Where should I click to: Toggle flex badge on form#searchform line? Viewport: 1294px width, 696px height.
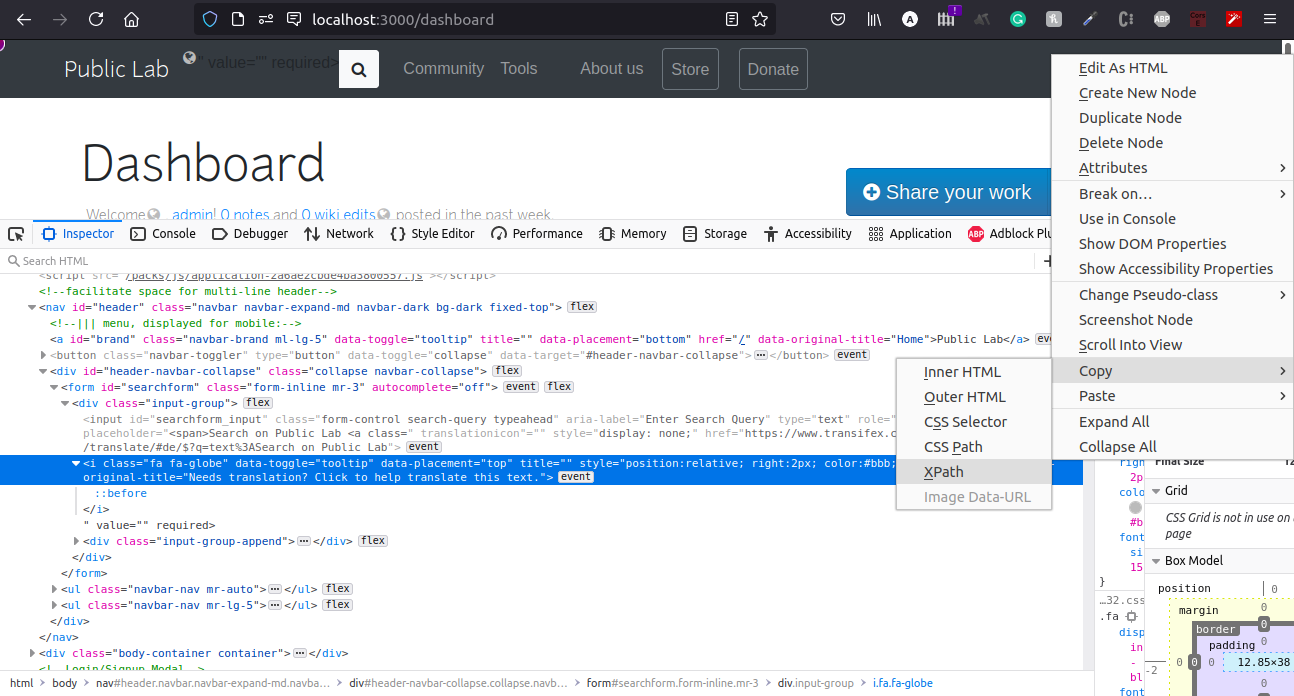pyautogui.click(x=559, y=387)
